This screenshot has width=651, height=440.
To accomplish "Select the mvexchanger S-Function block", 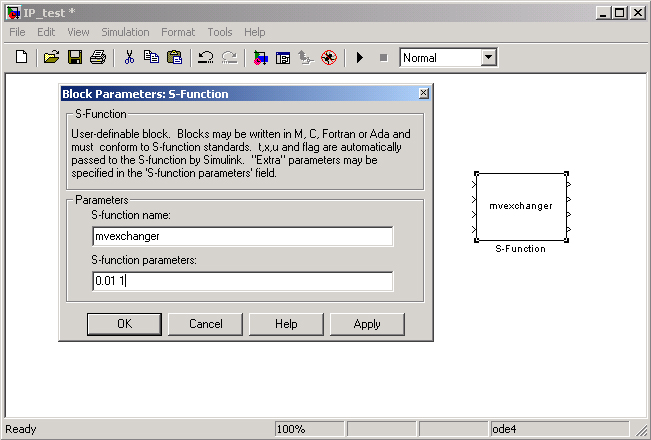I will click(521, 206).
